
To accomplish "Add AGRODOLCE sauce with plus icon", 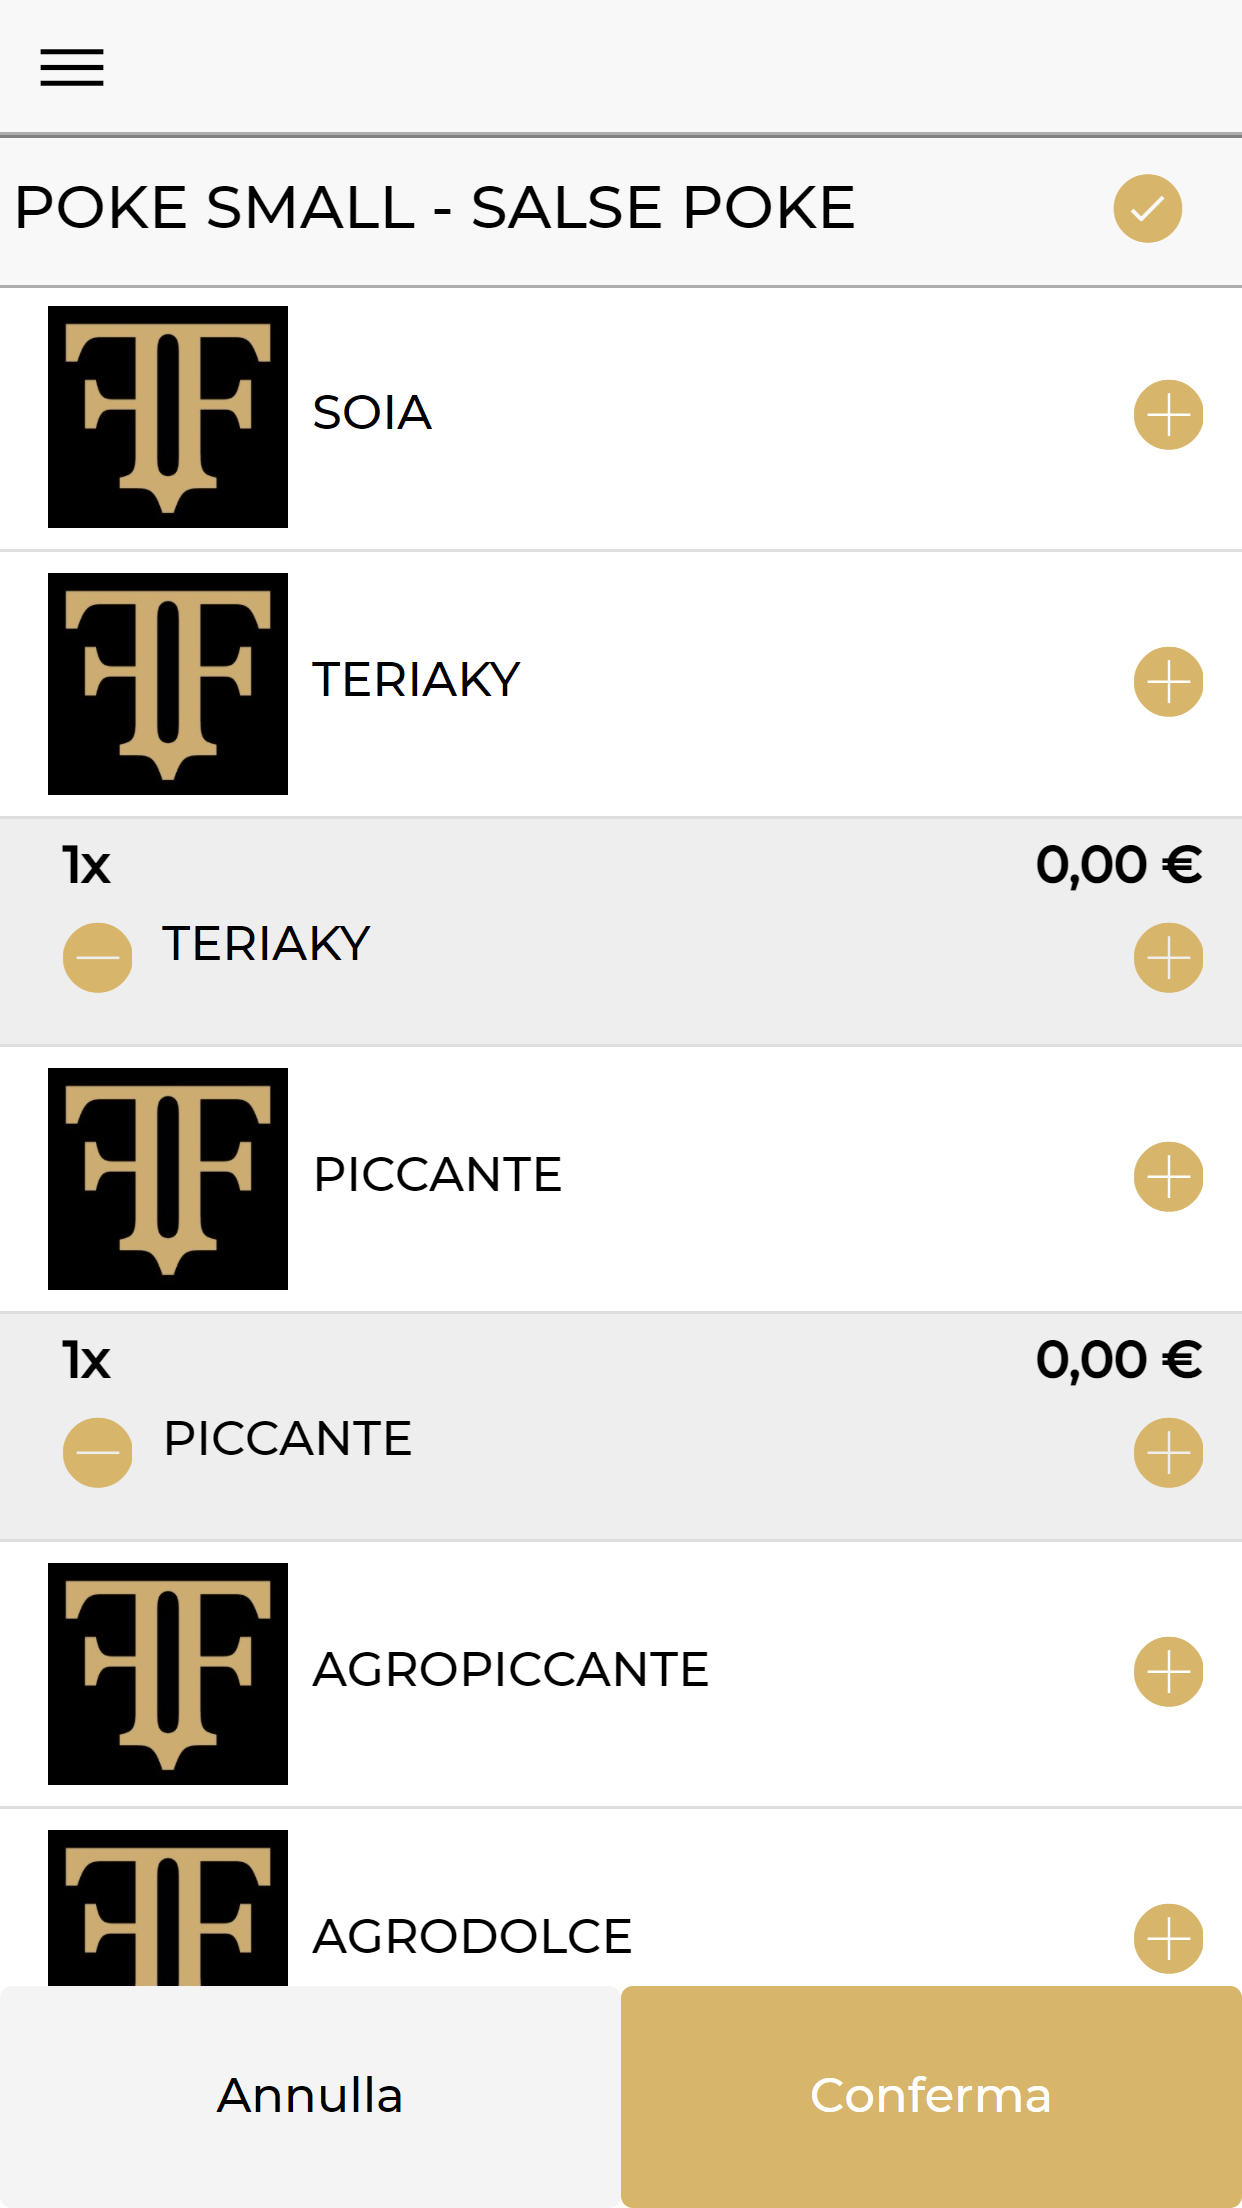I will tap(1168, 1939).
